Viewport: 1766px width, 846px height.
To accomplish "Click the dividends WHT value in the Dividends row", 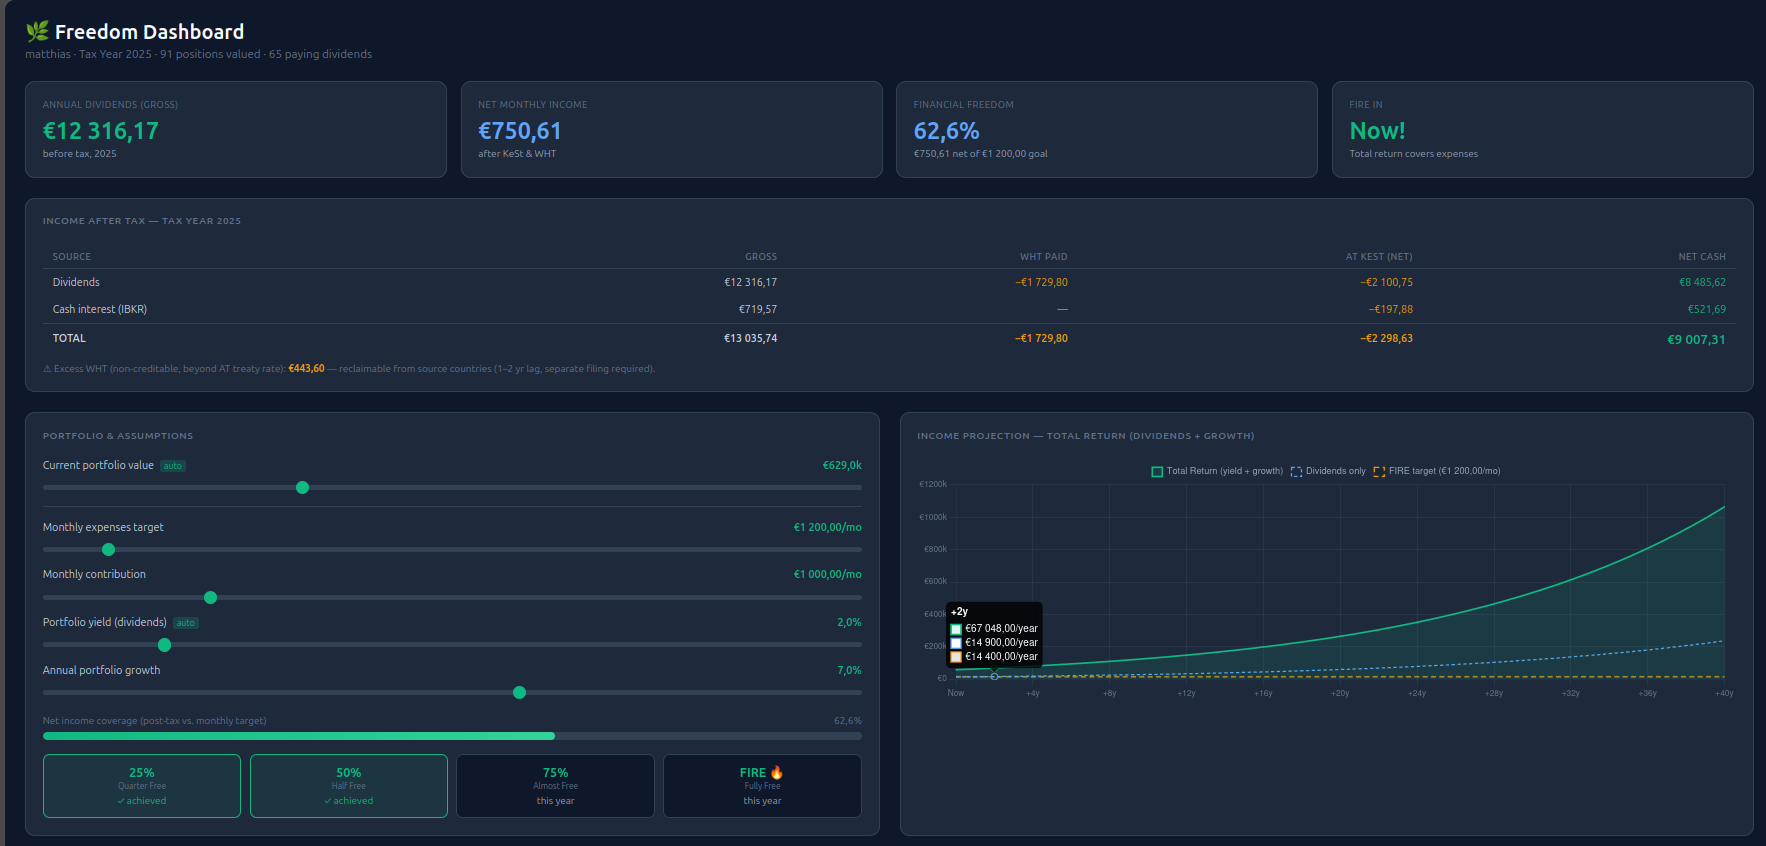I will 1041,283.
